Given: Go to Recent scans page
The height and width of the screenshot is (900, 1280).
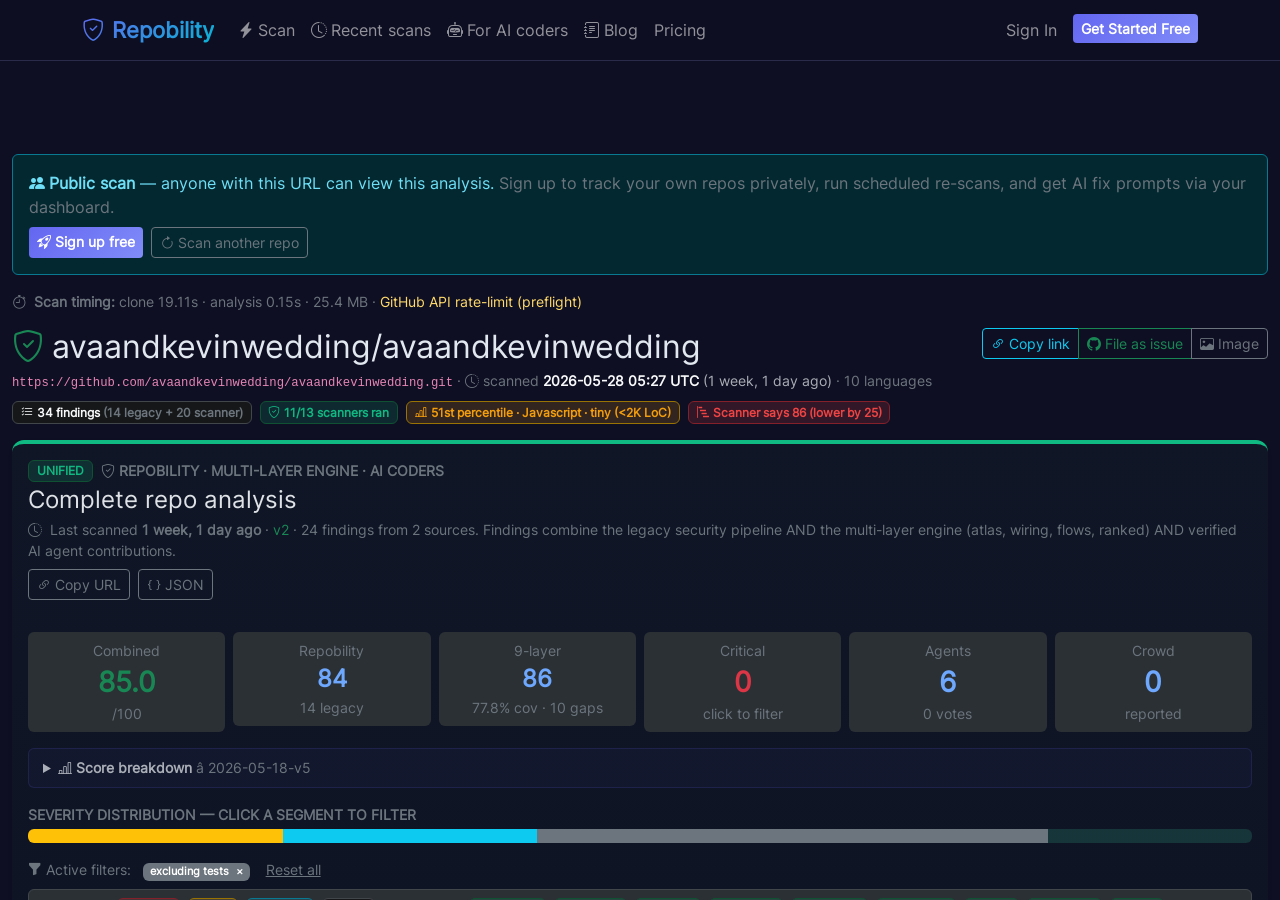Looking at the screenshot, I should click(371, 30).
